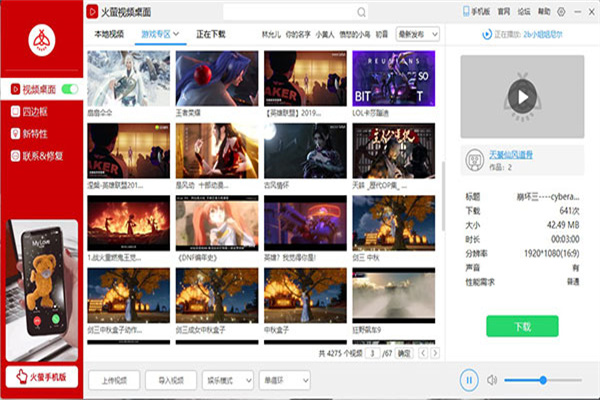Viewport: 600px width, 400px height.
Task: Adjust the volume slider
Action: coord(543,380)
